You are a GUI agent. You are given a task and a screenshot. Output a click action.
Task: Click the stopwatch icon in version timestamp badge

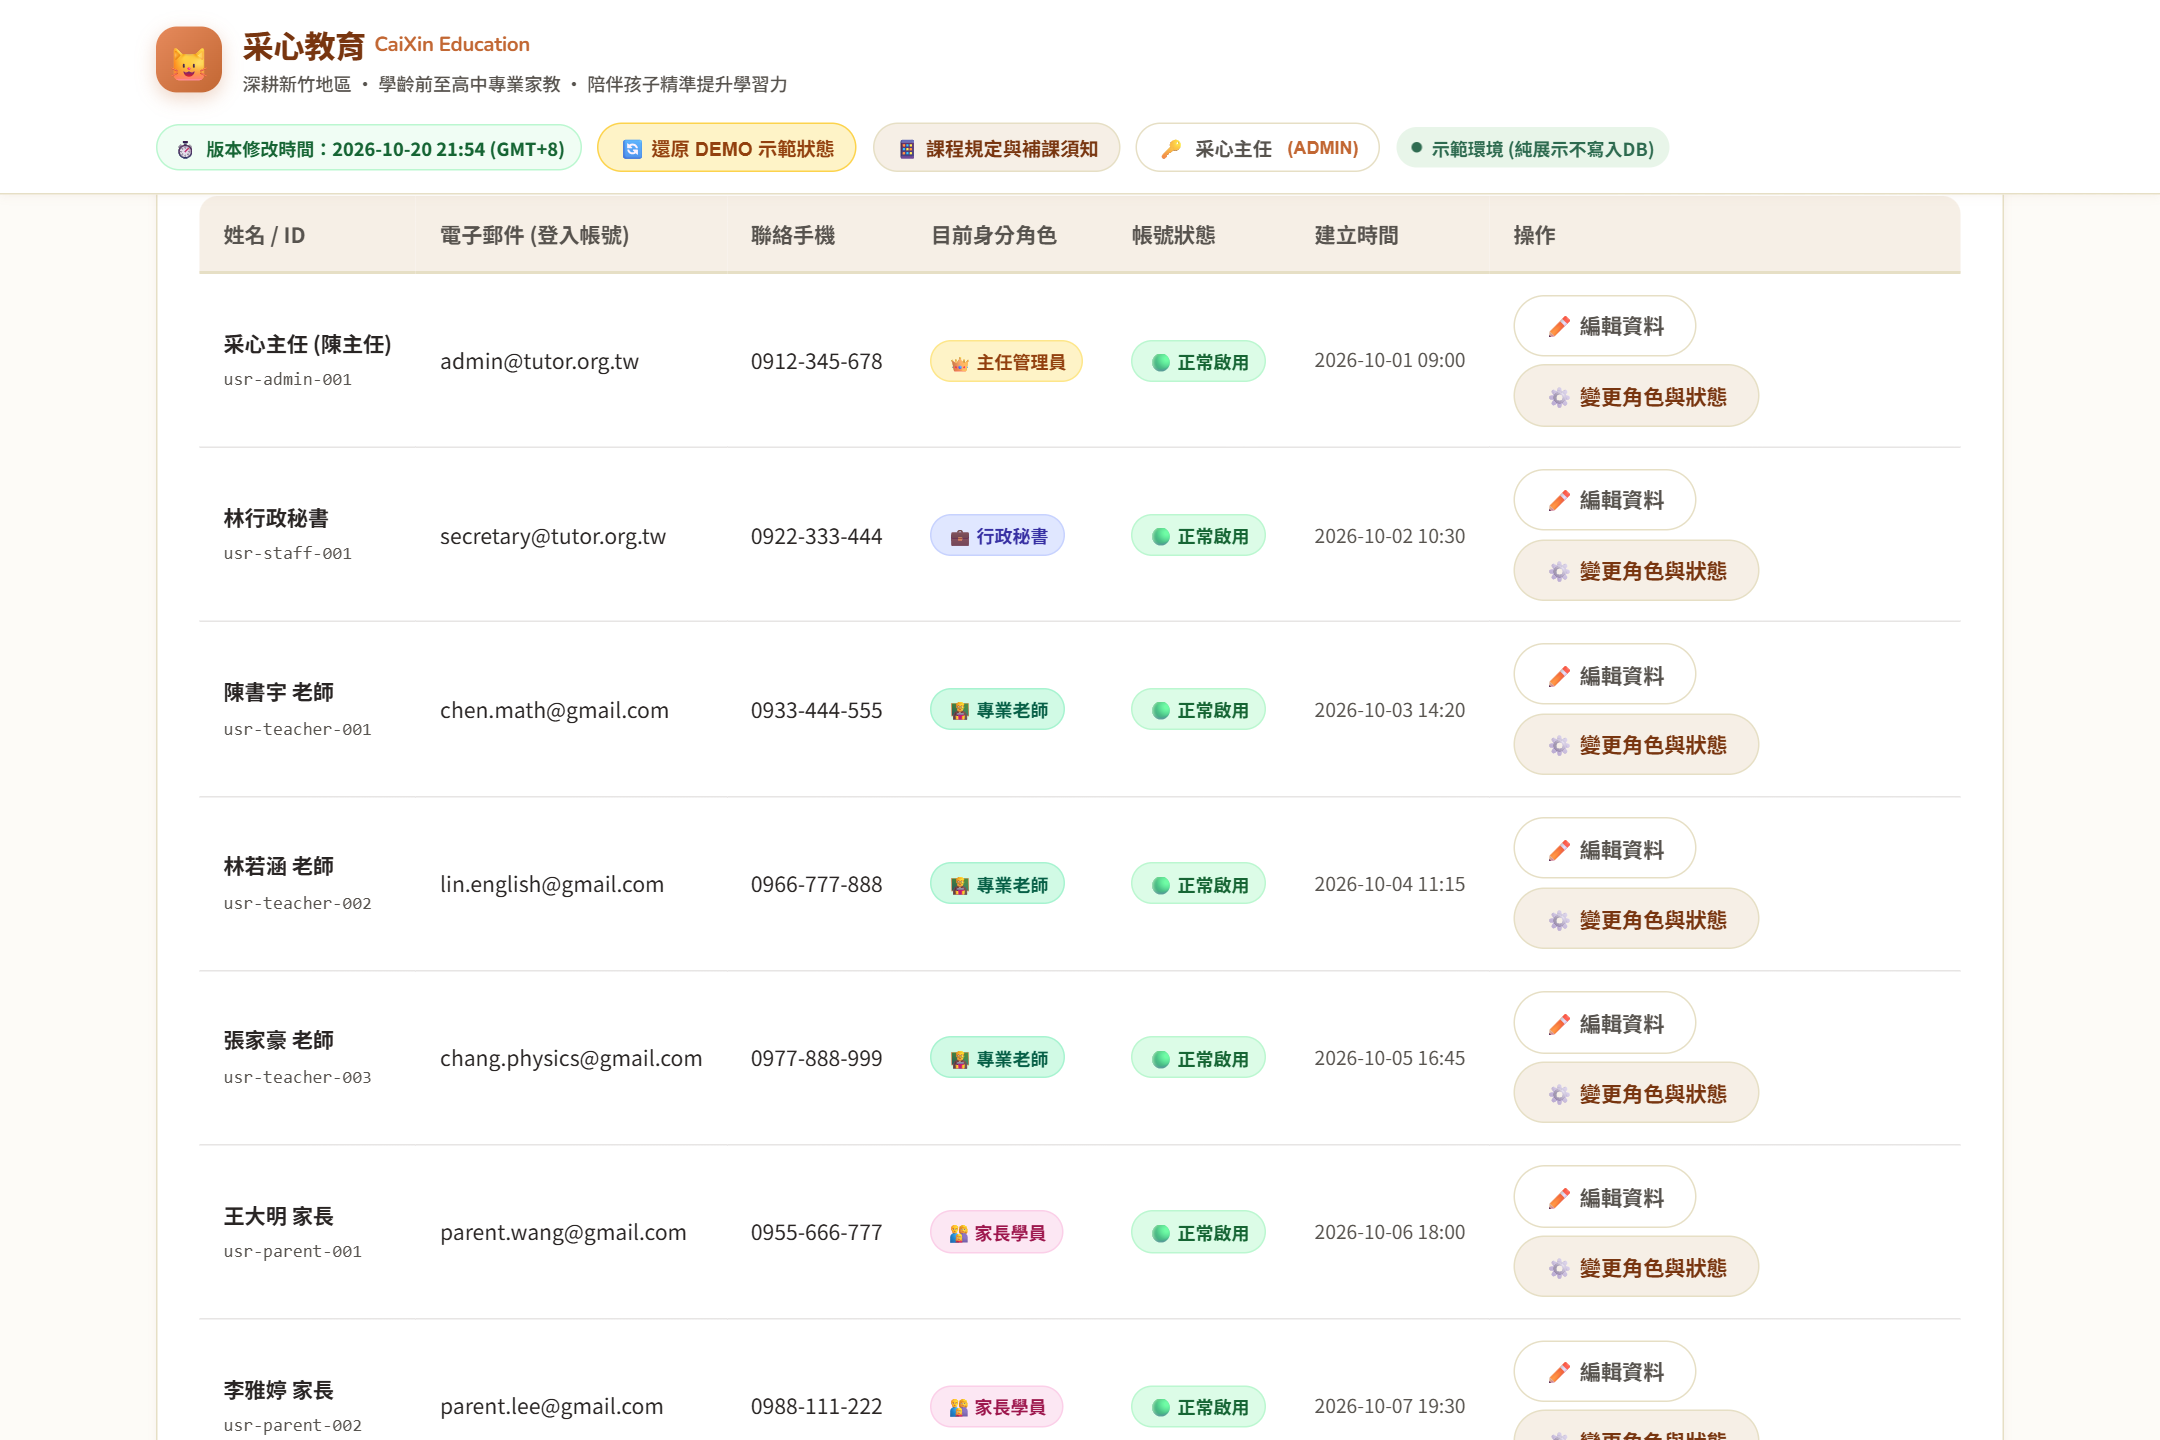pyautogui.click(x=185, y=149)
